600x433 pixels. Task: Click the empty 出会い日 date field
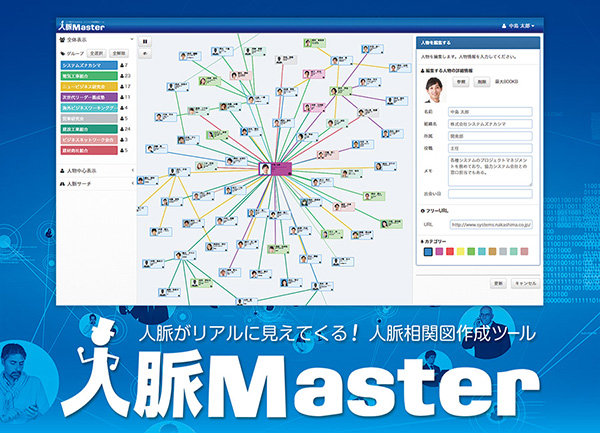pyautogui.click(x=490, y=194)
